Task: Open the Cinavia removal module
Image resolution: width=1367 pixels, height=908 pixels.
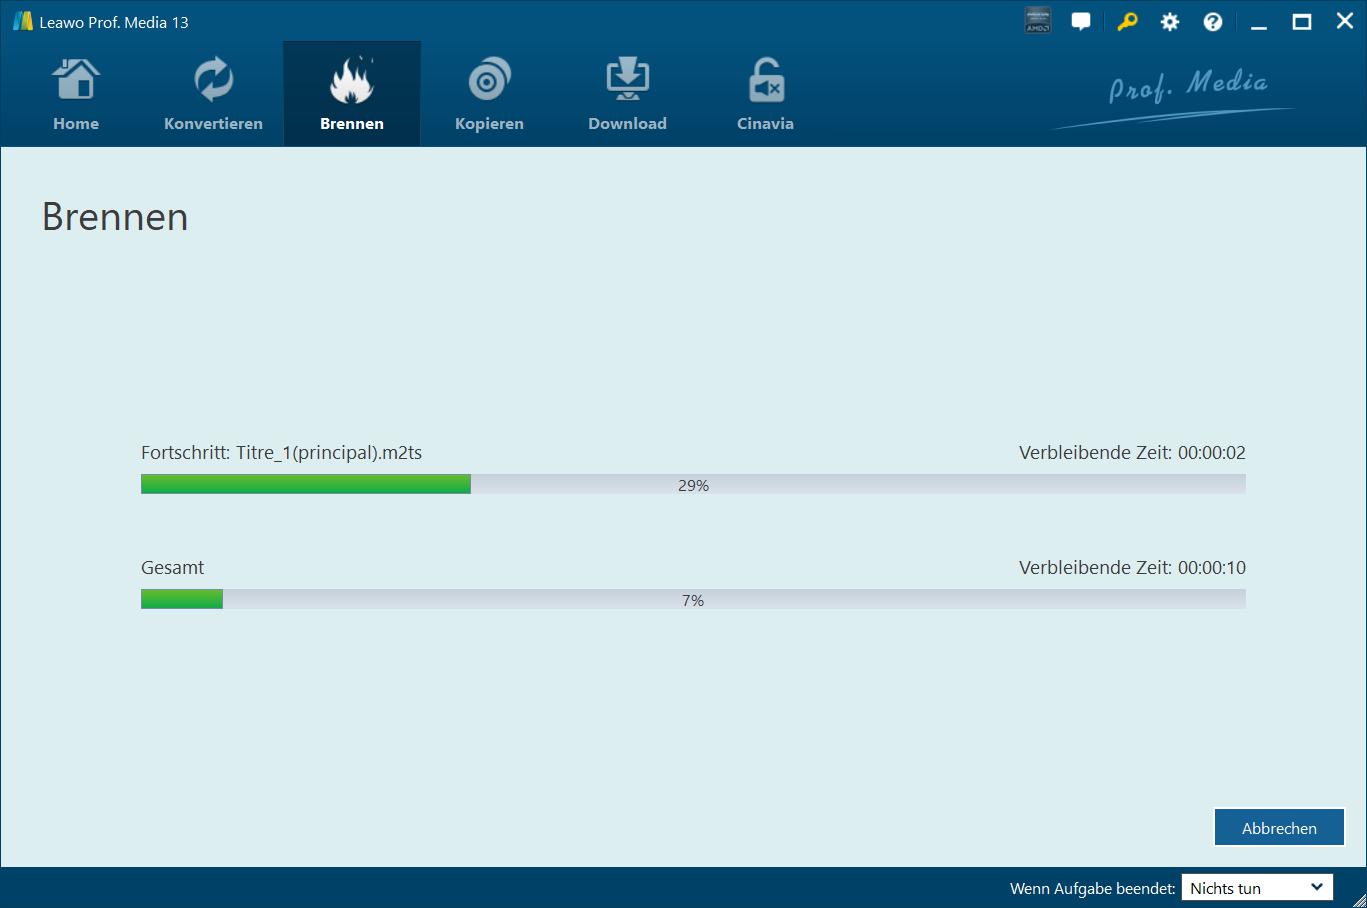Action: click(x=765, y=94)
